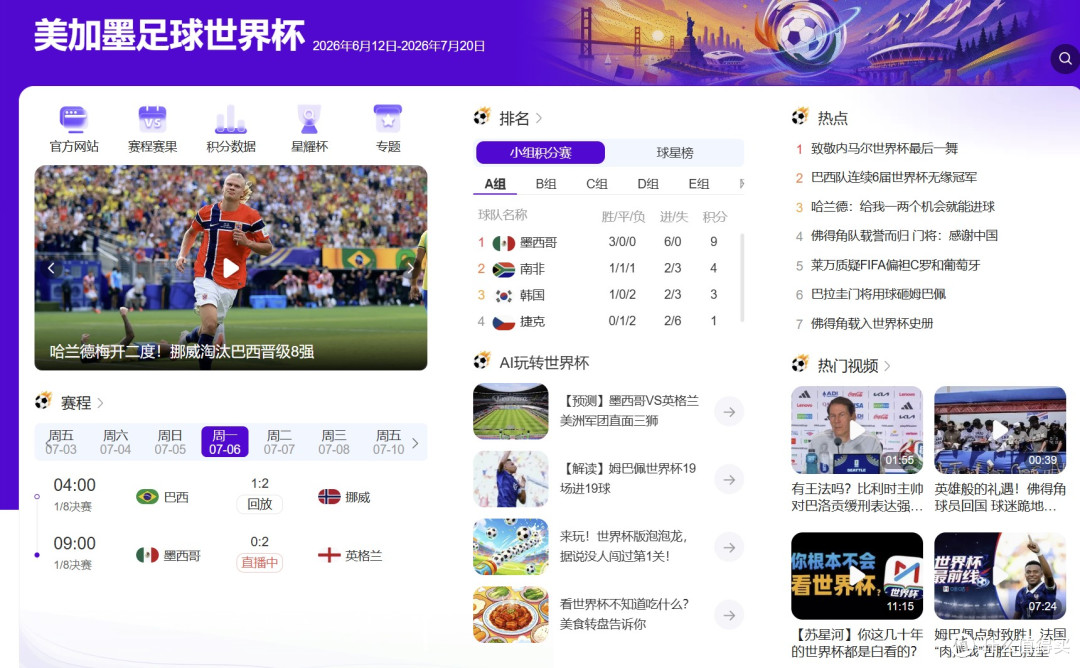
Task: Select the B组 tab
Action: (546, 184)
